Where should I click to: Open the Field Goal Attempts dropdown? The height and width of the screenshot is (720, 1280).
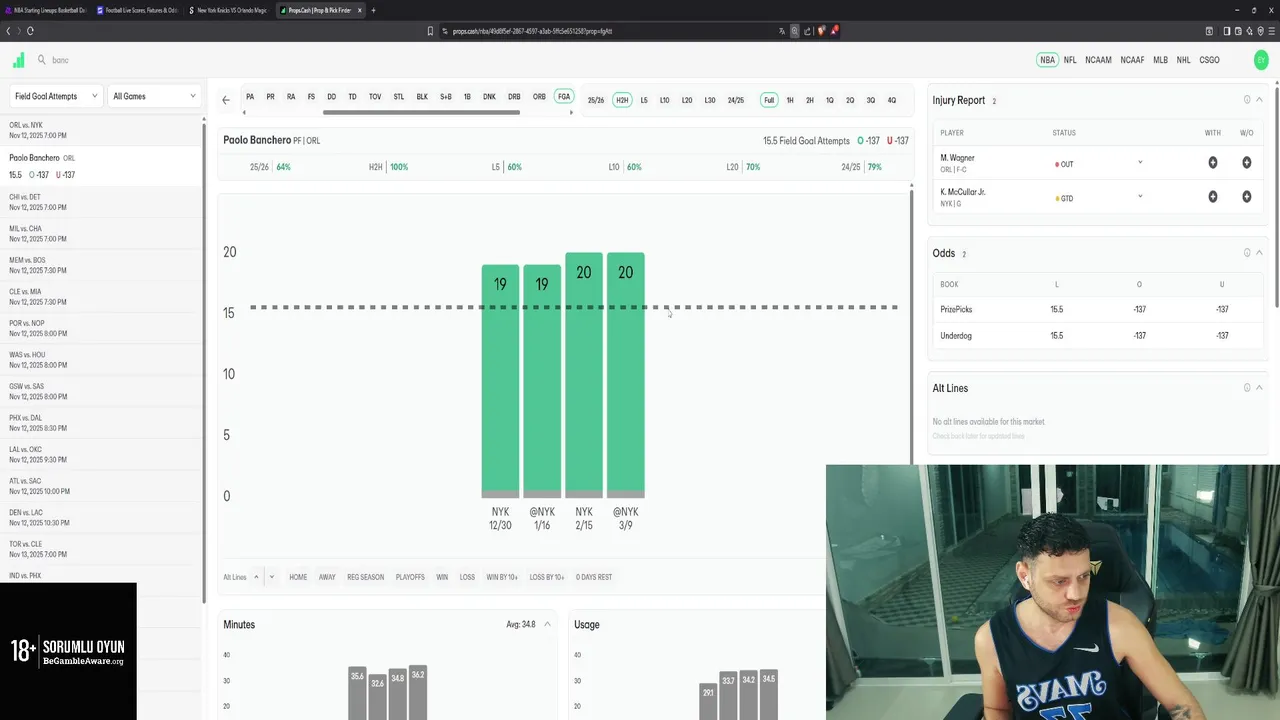point(55,96)
